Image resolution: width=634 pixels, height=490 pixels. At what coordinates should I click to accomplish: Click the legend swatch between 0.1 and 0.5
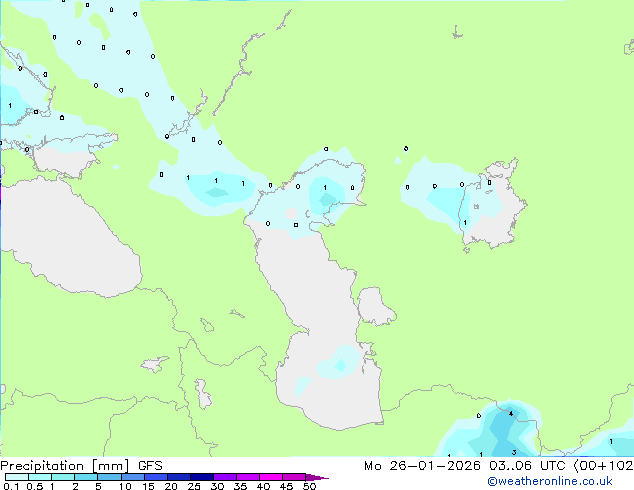(x=17, y=477)
